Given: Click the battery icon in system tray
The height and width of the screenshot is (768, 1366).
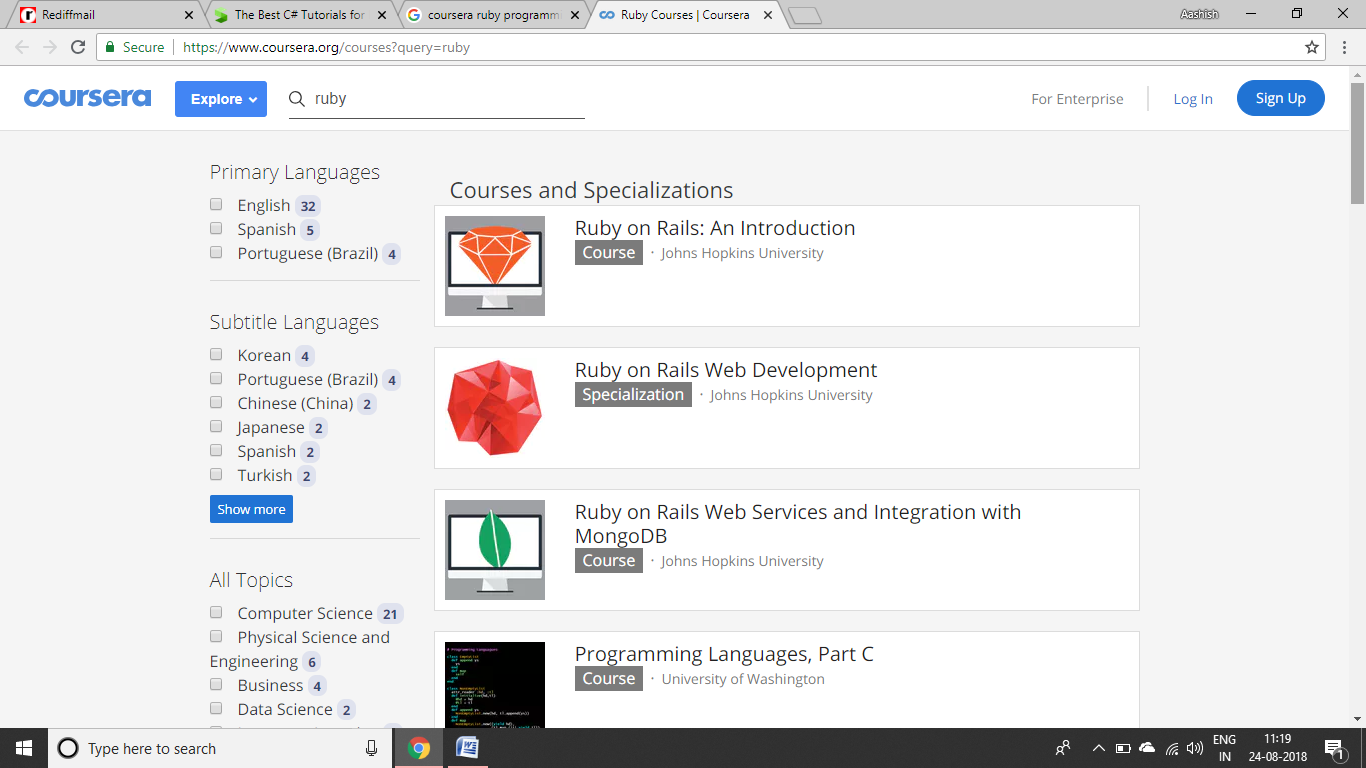Looking at the screenshot, I should pos(1123,748).
